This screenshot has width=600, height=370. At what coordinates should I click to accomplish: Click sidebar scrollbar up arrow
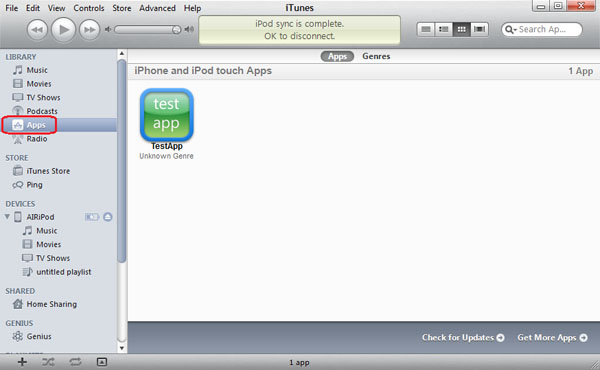[x=122, y=54]
